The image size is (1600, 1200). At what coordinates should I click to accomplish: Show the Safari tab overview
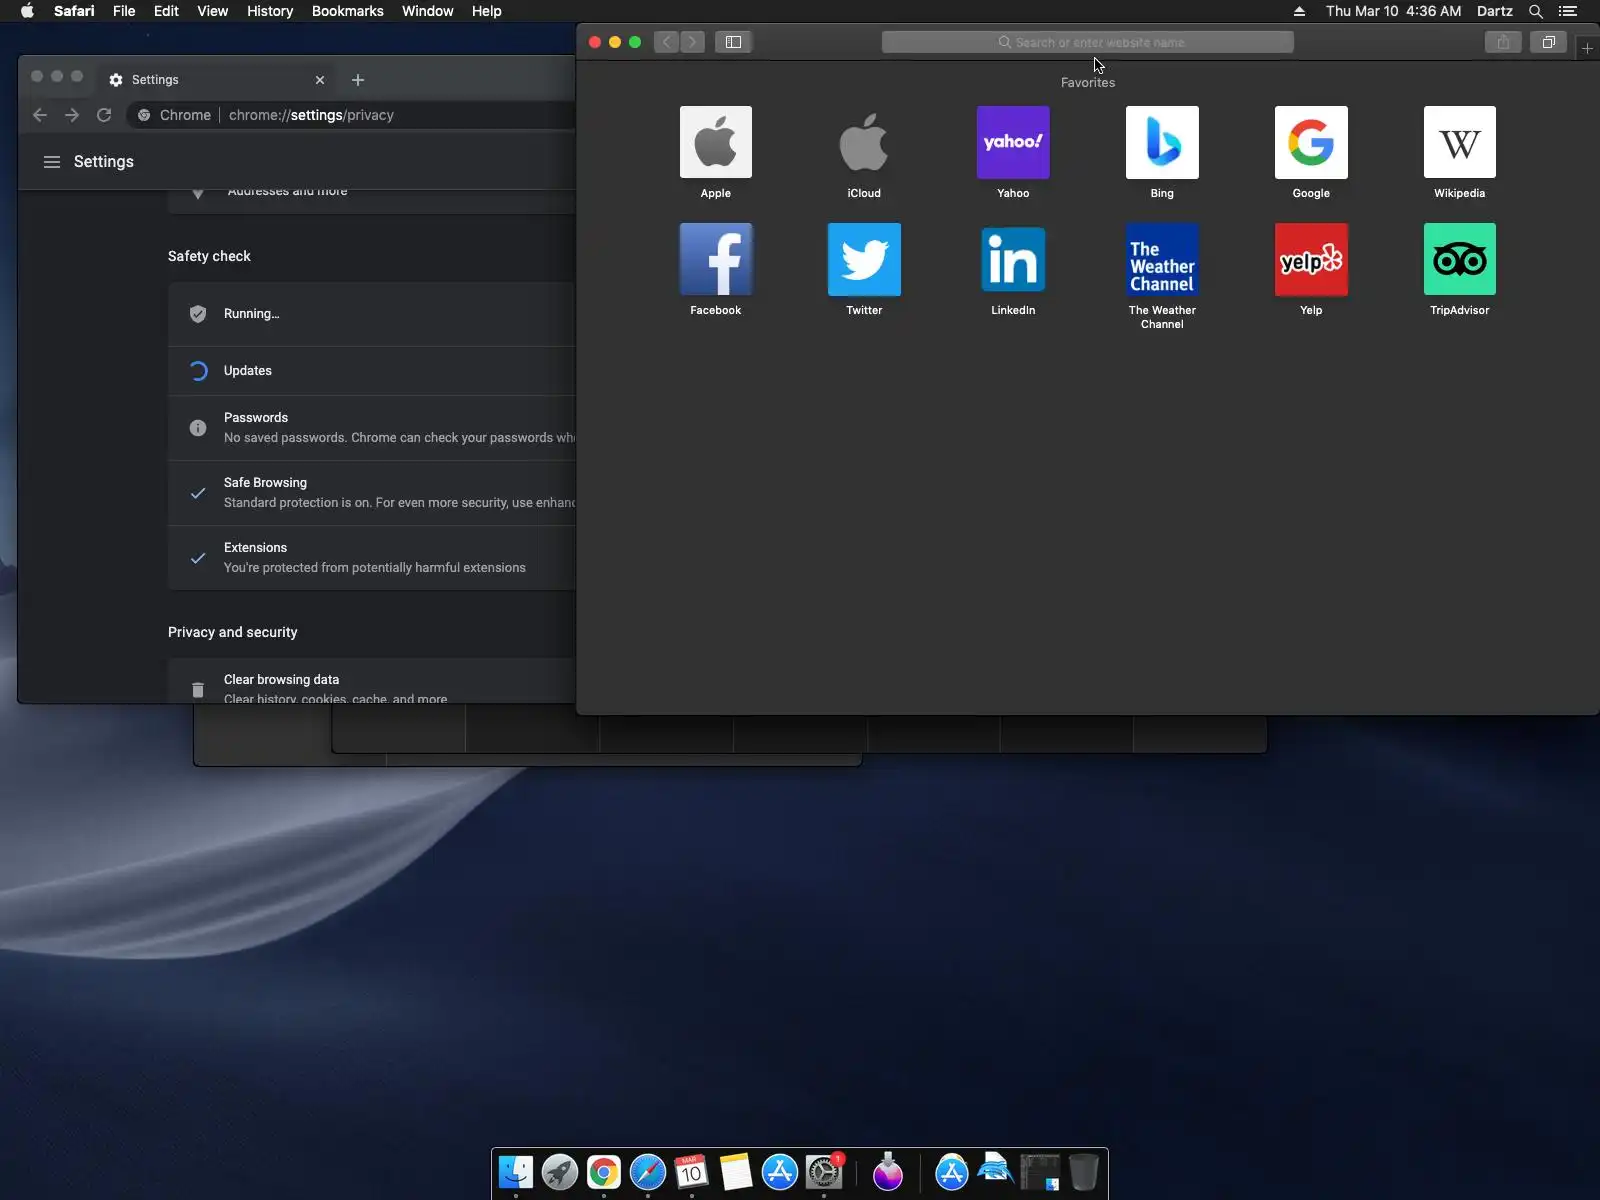(1548, 42)
